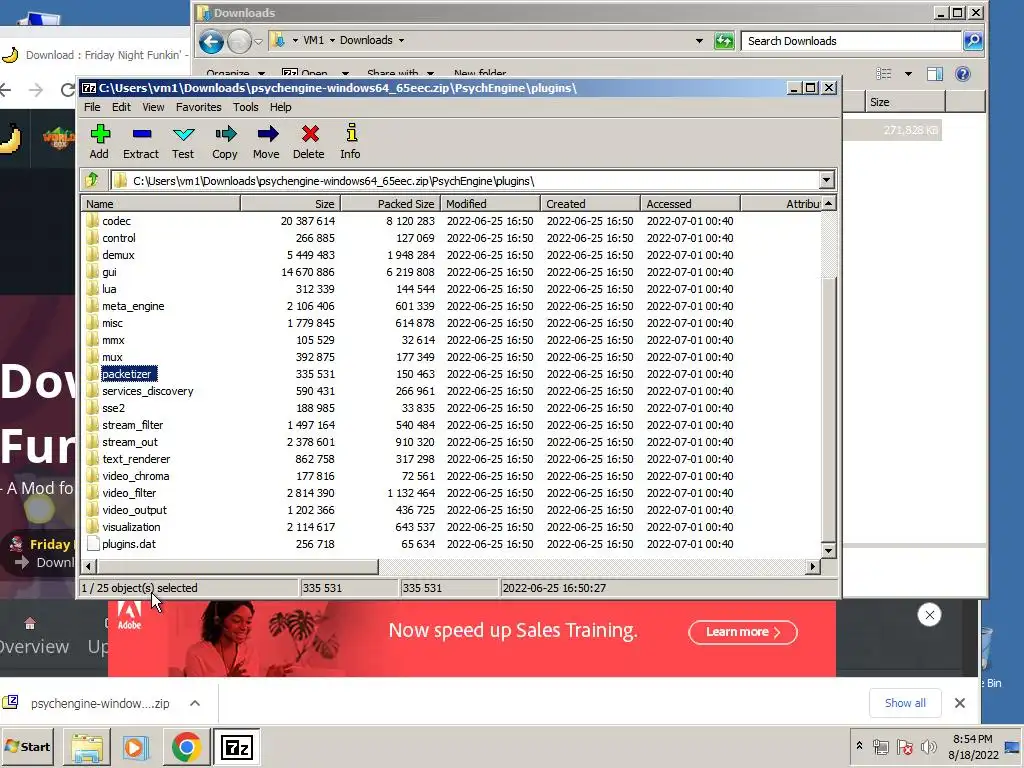Open Help icon in Downloads window
Screen dimensions: 1024x768
[x=963, y=74]
